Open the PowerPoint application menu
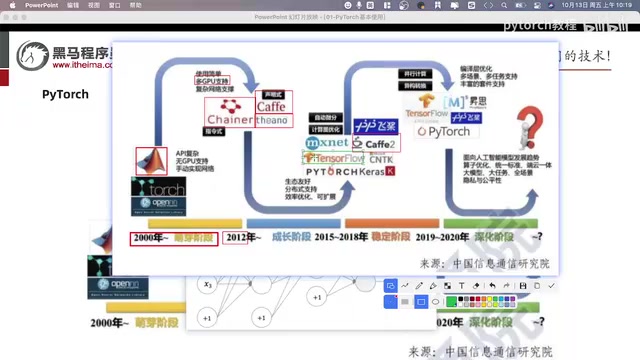 click(42, 5)
